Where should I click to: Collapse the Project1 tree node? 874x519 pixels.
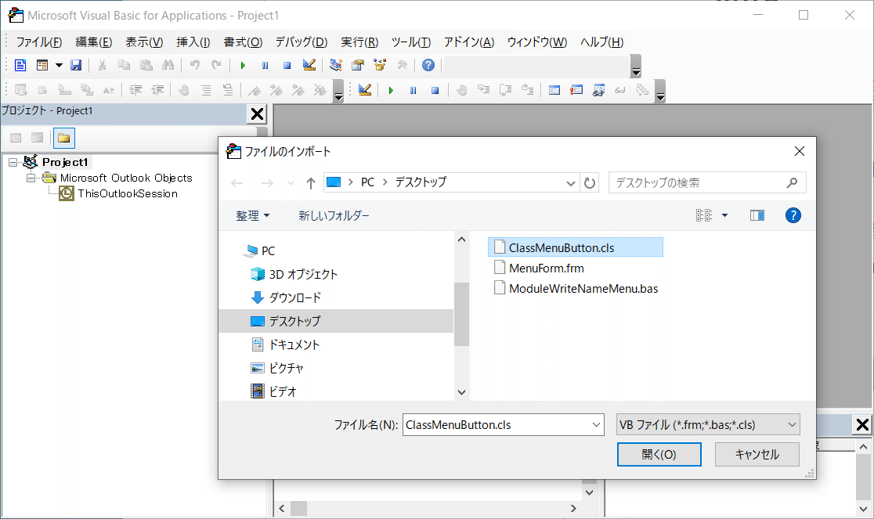[13, 162]
